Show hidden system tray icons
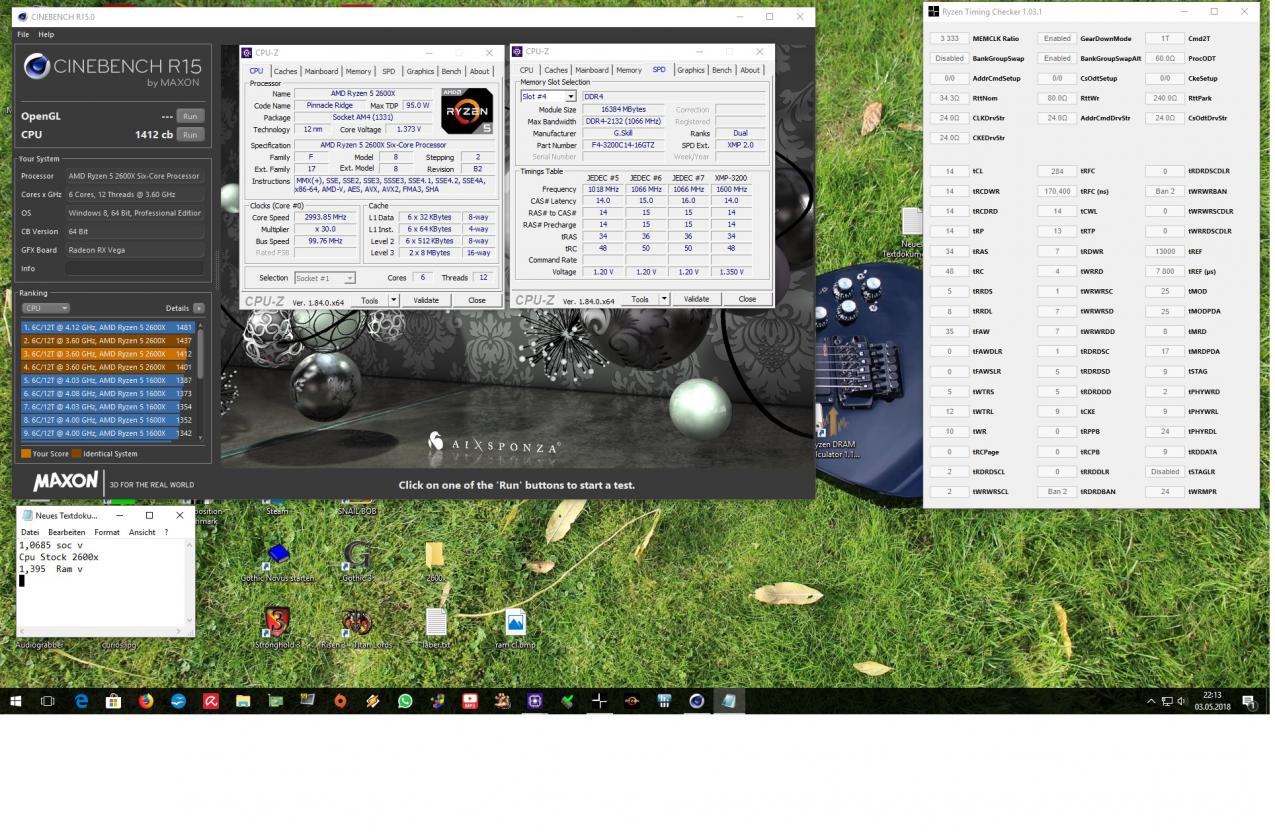The height and width of the screenshot is (836, 1275). [1151, 701]
